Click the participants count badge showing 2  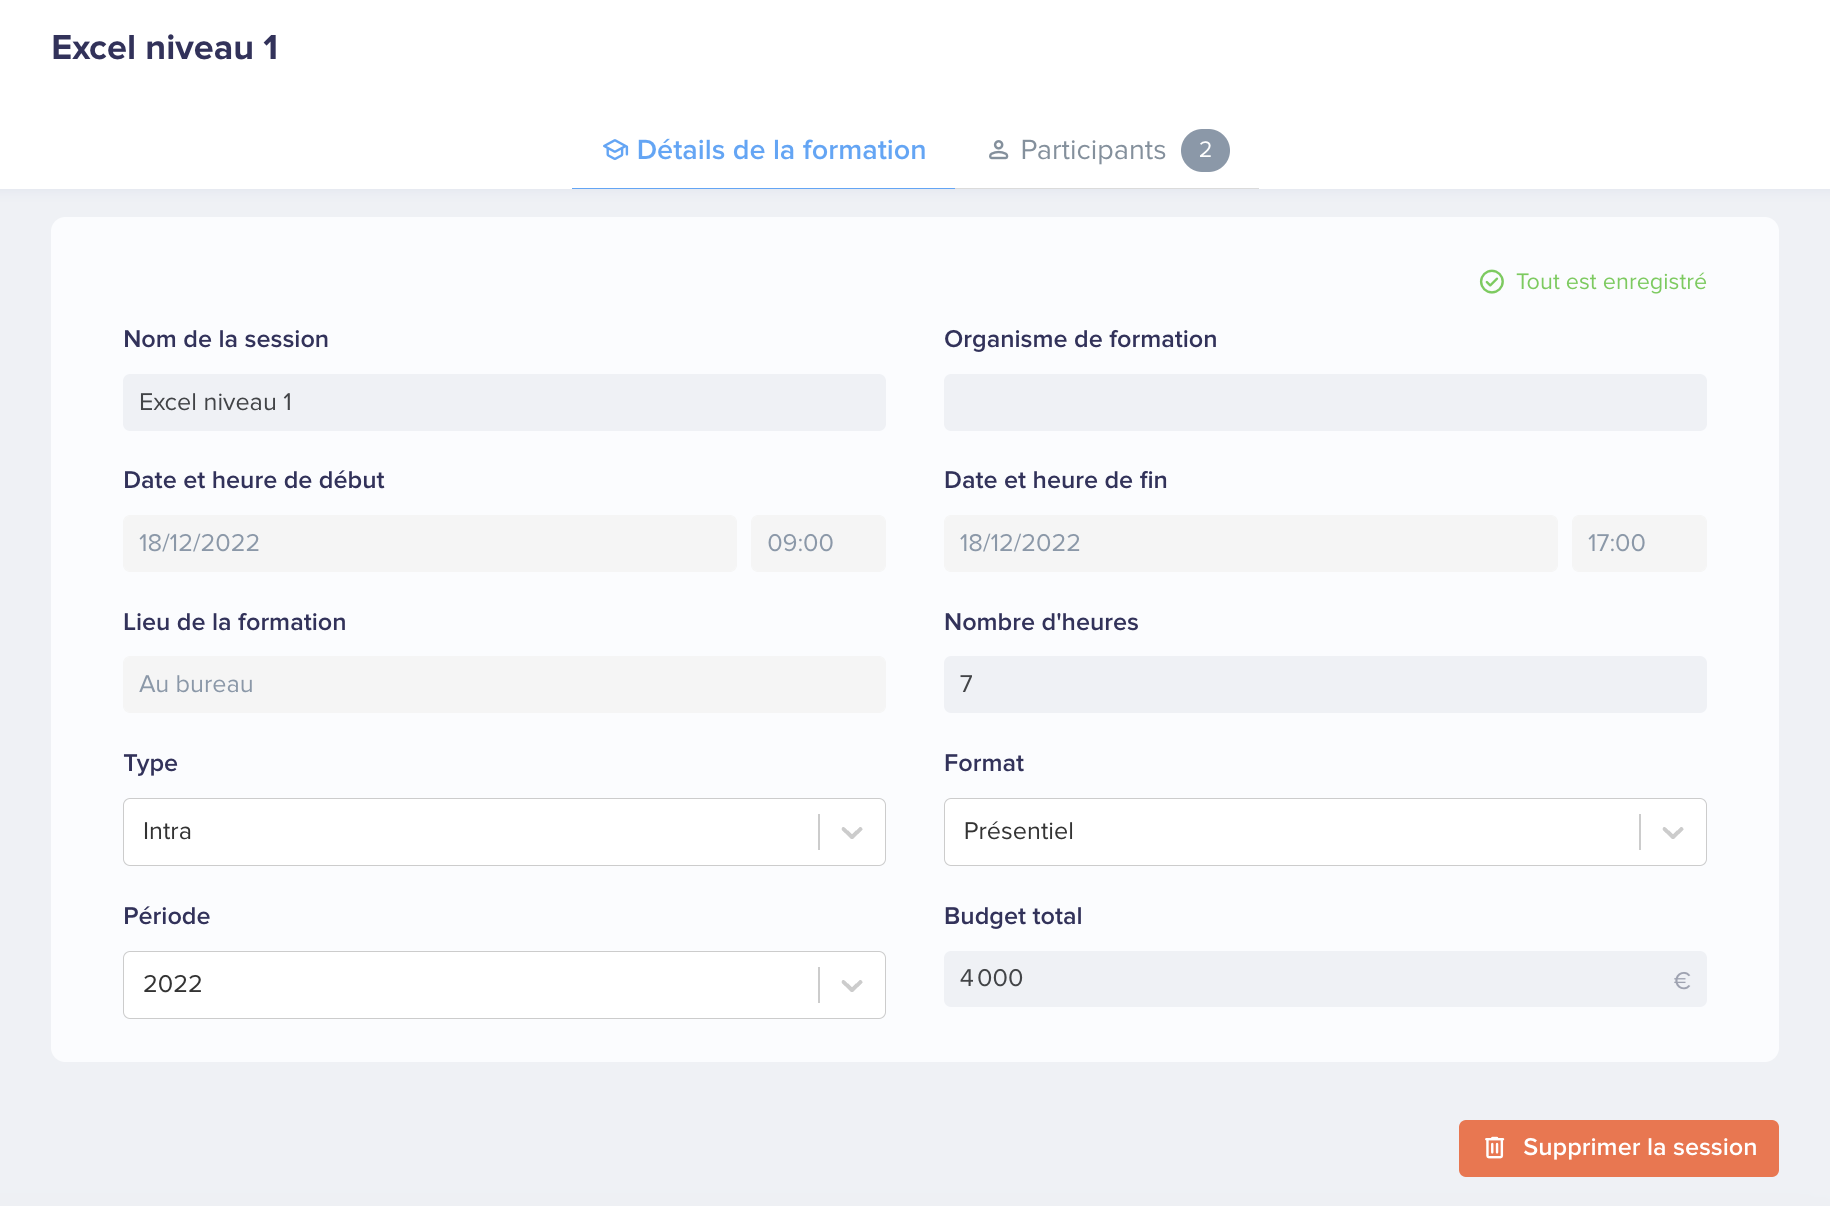(x=1205, y=150)
